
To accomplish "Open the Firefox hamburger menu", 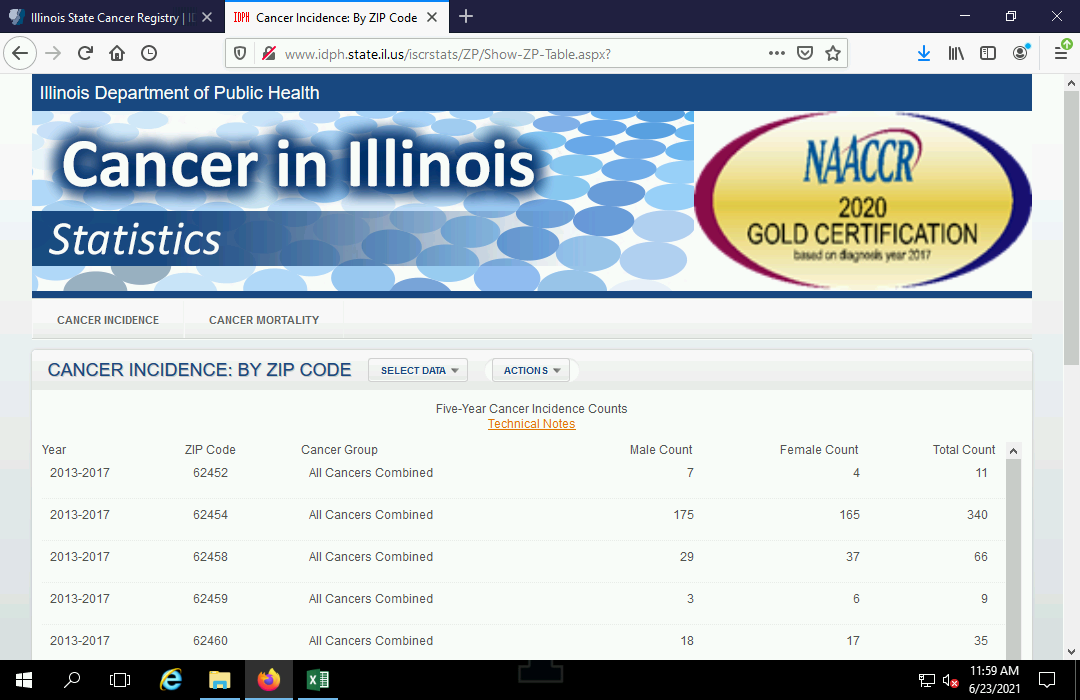I will [1060, 54].
